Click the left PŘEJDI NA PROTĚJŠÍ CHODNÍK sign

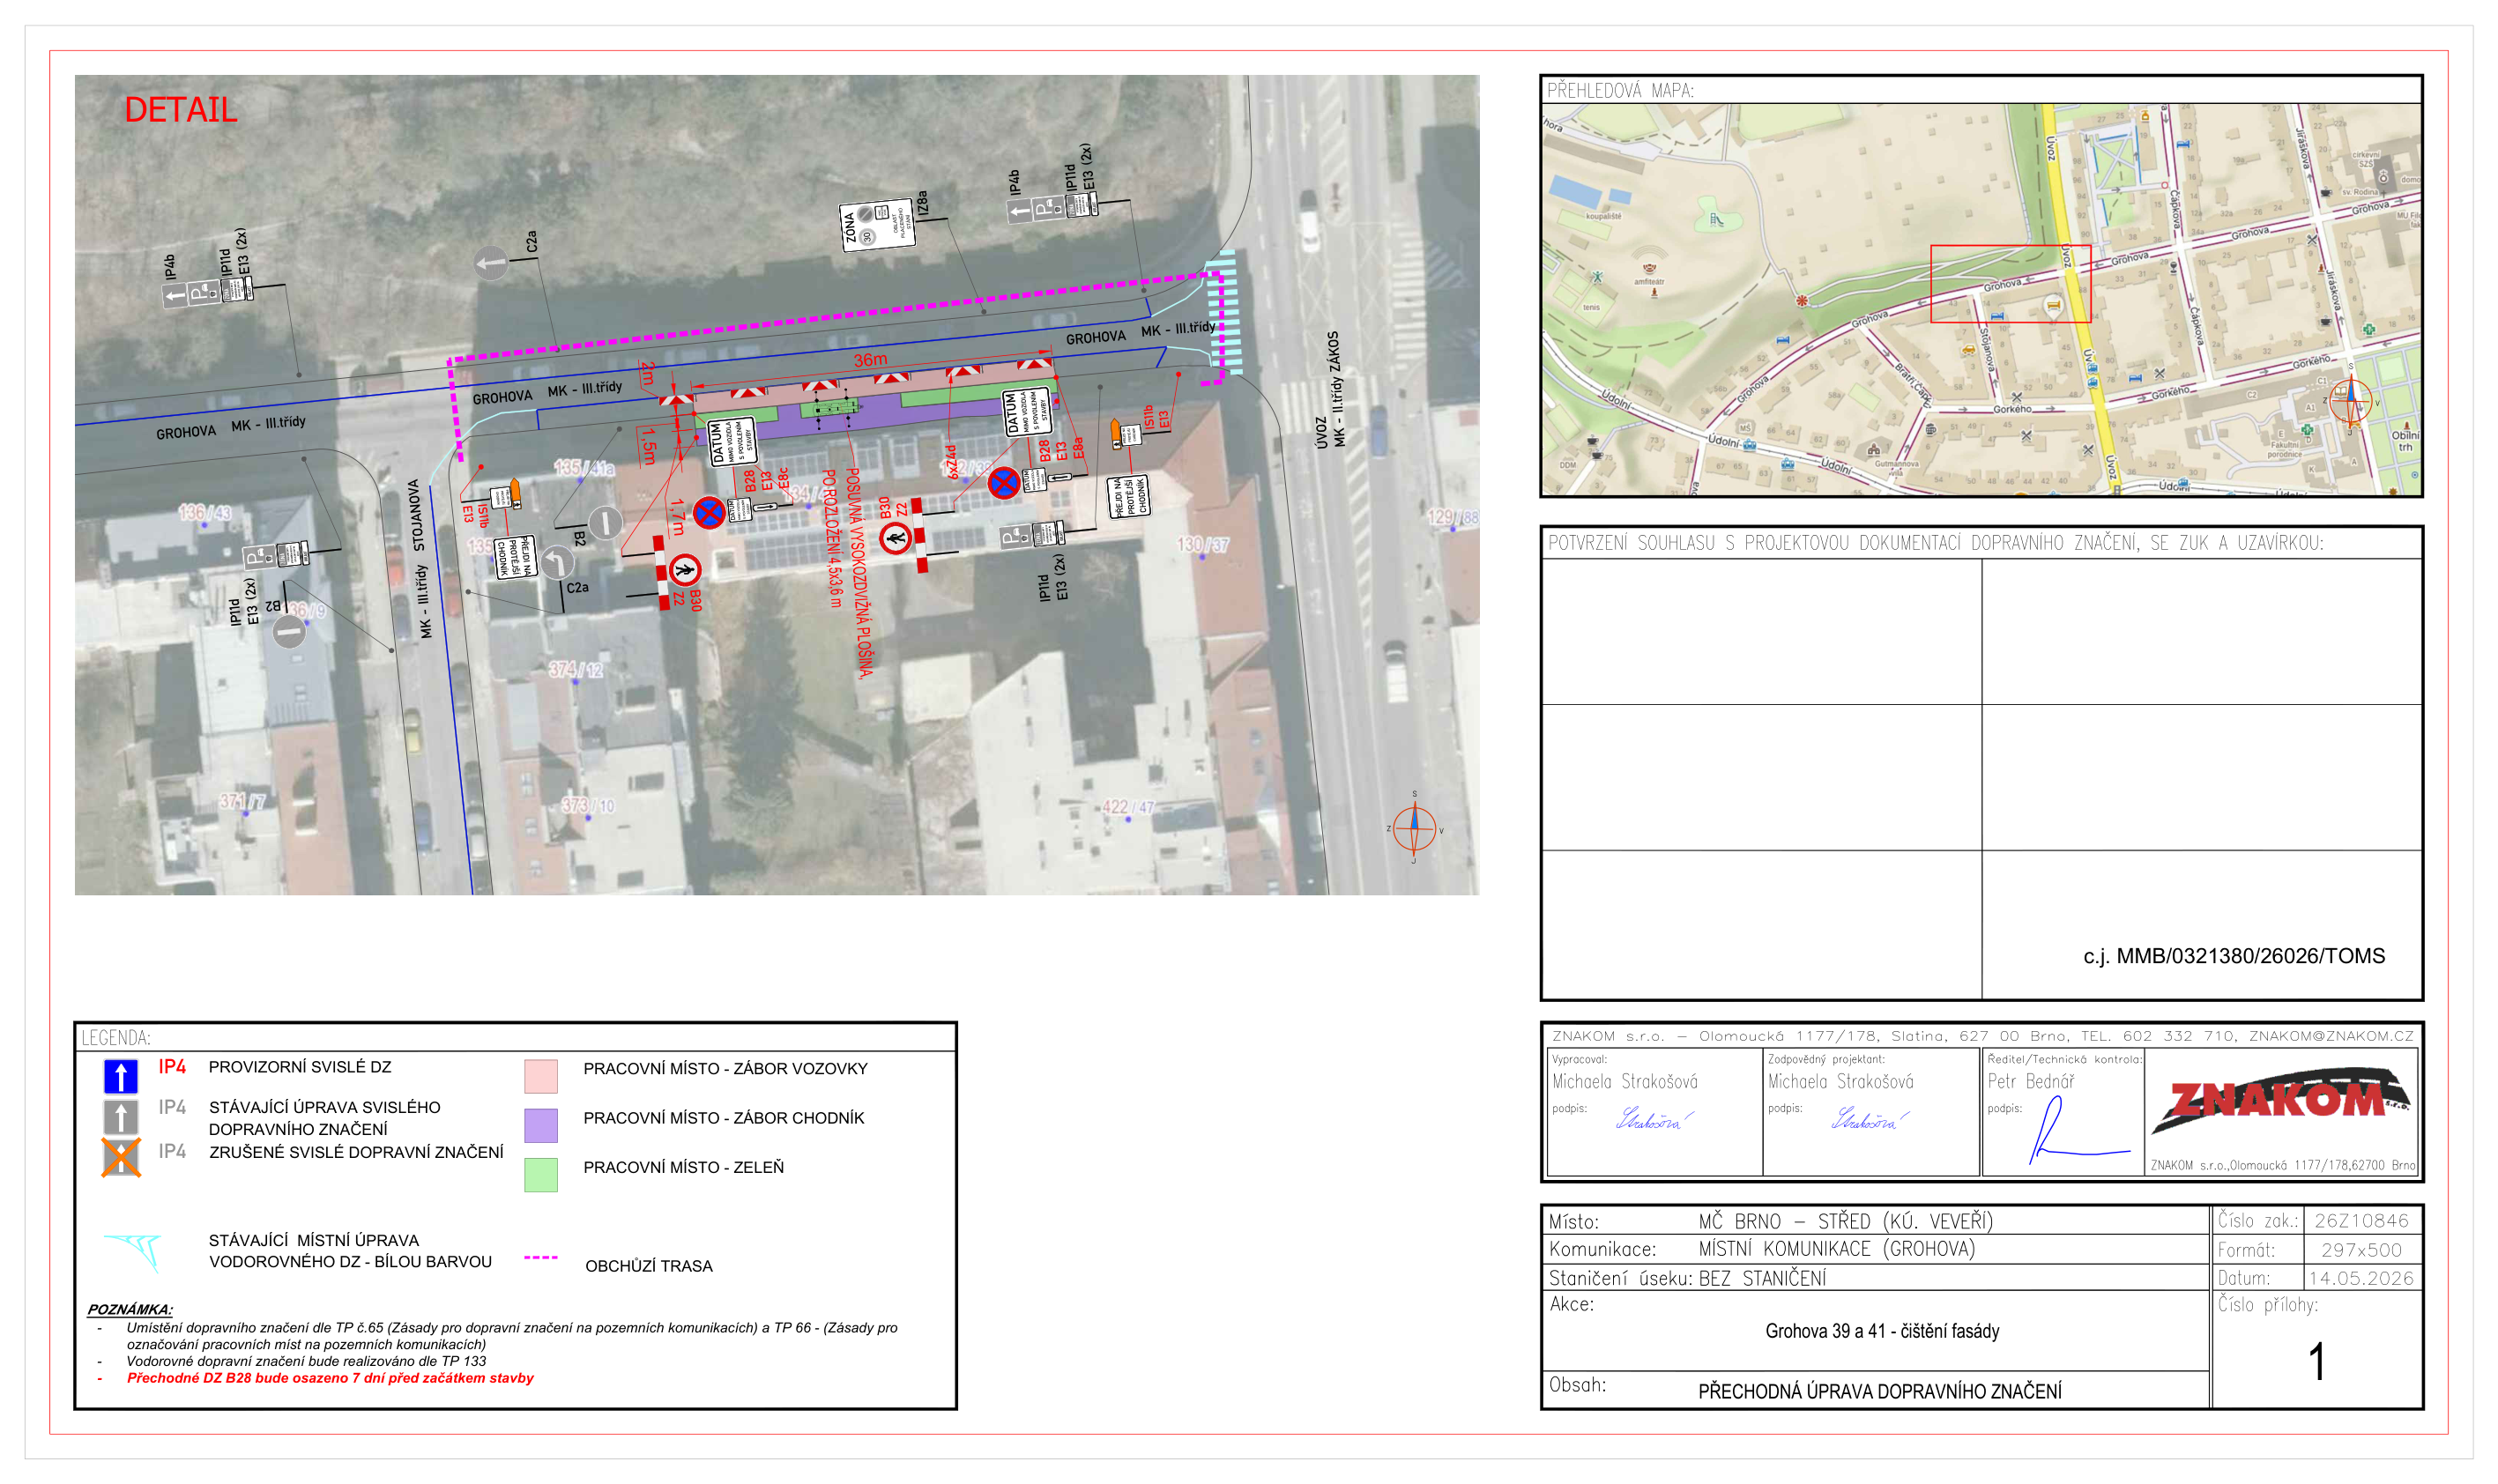pos(515,557)
